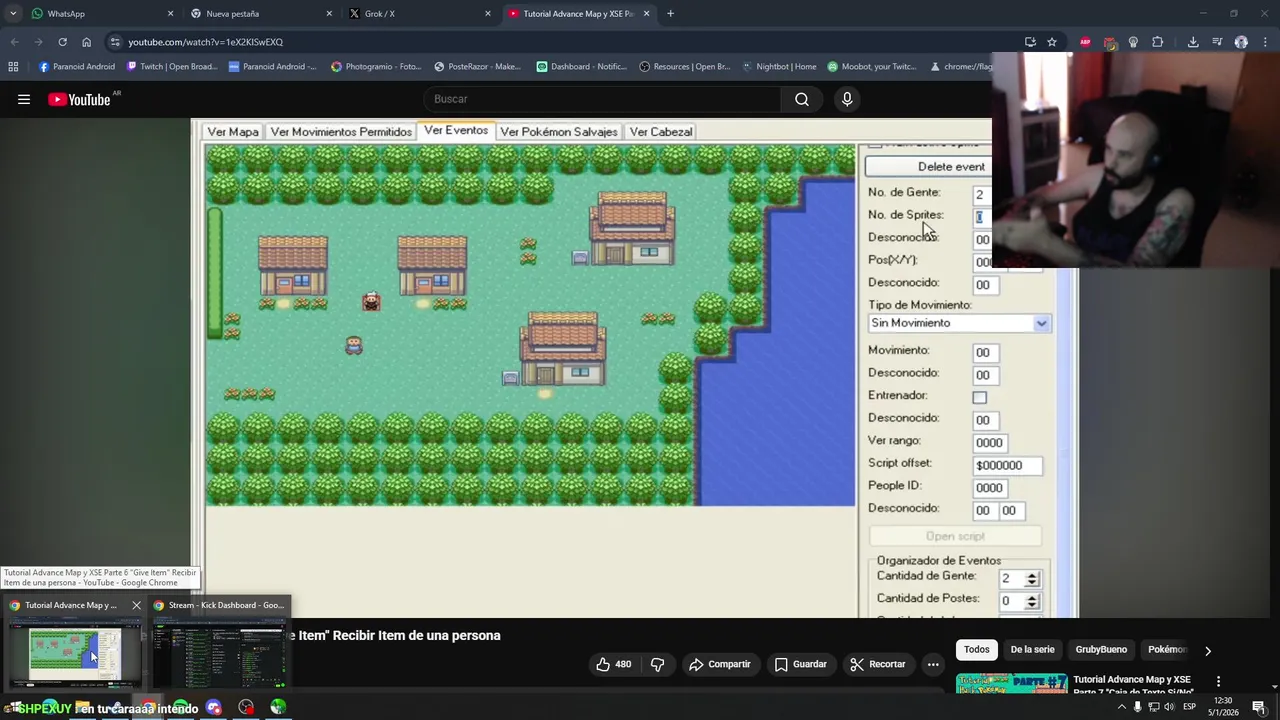Click the taskbar volume icon
Screen dimensions: 1280x720
[x=1170, y=707]
